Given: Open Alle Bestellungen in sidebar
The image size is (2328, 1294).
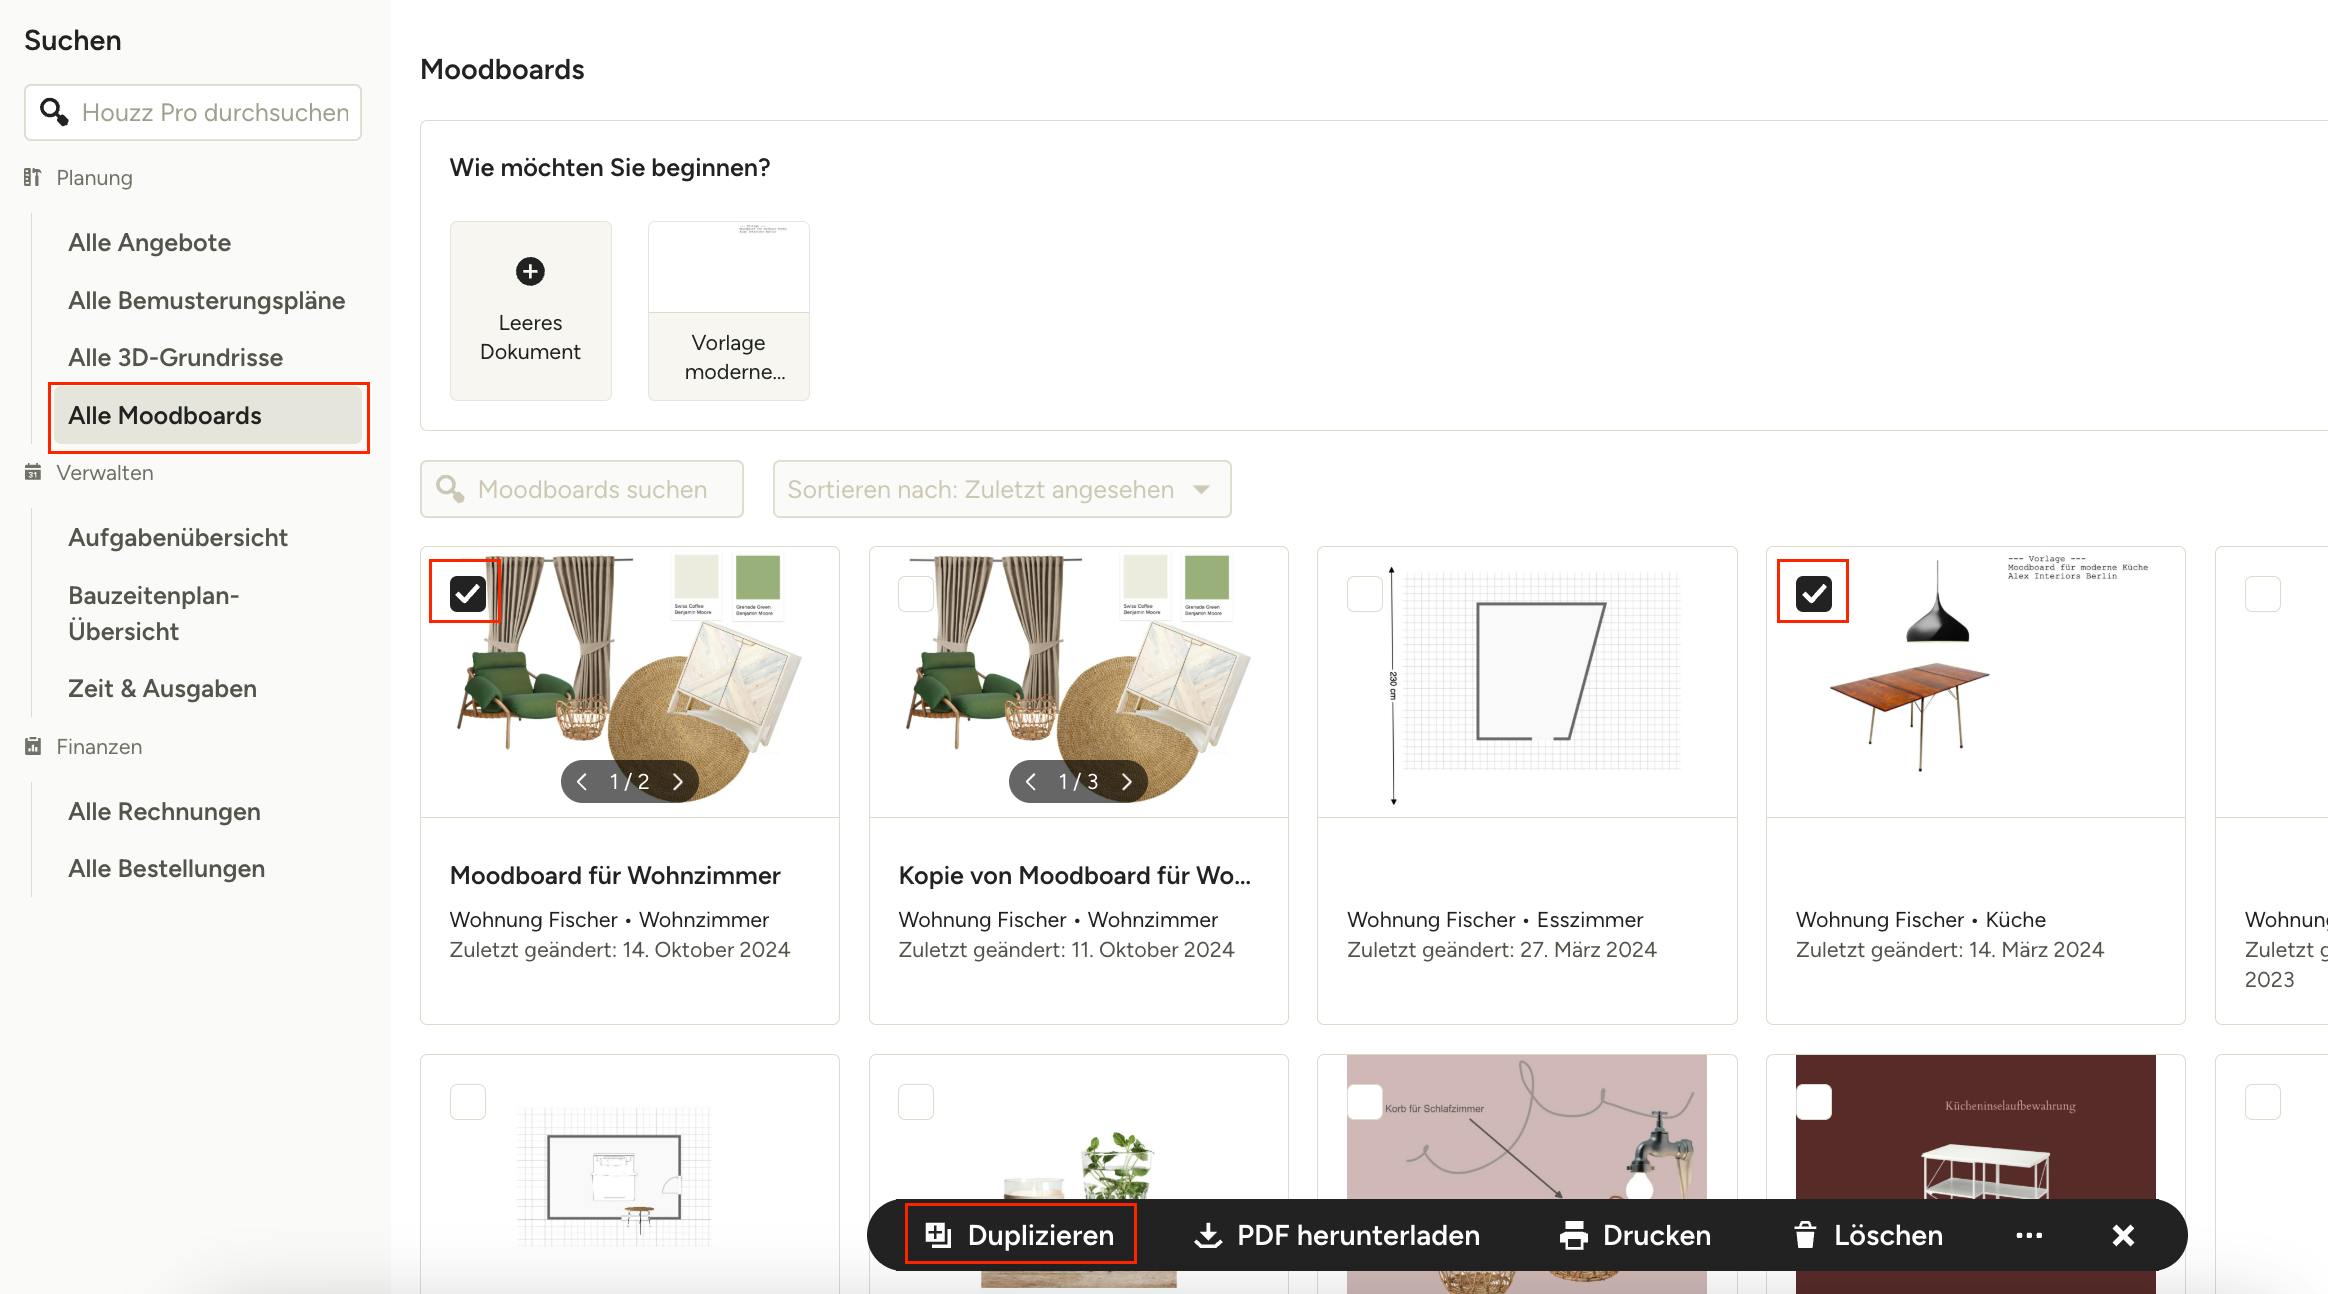Looking at the screenshot, I should [167, 868].
